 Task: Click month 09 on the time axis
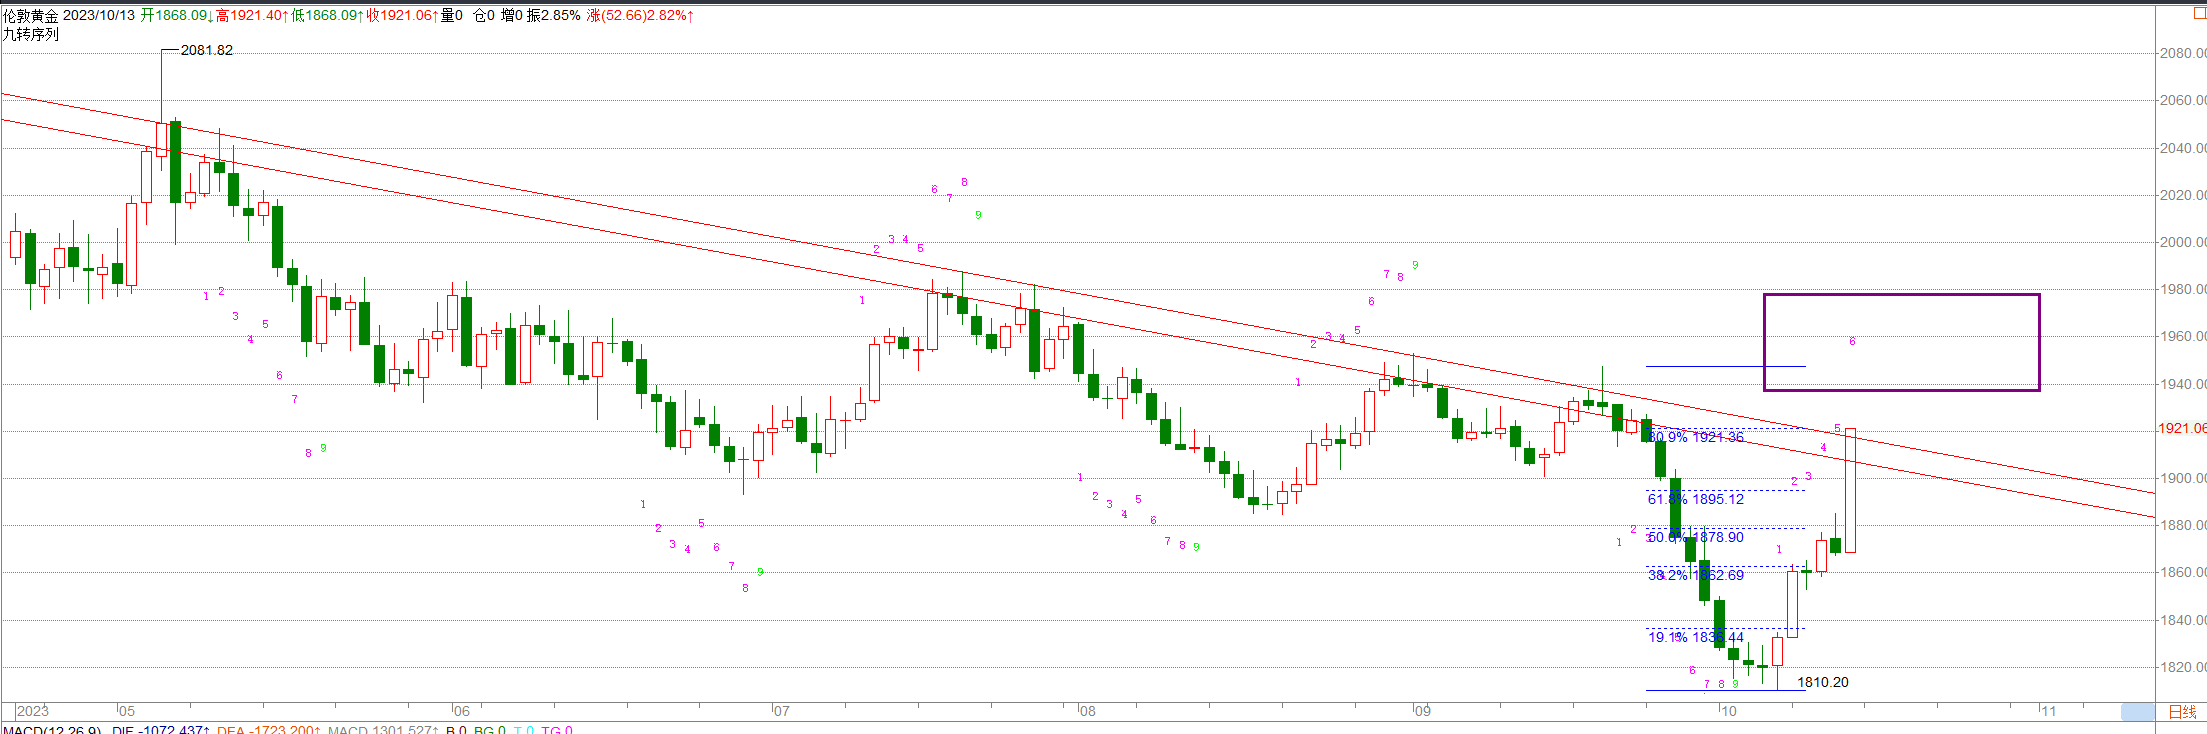[1422, 711]
